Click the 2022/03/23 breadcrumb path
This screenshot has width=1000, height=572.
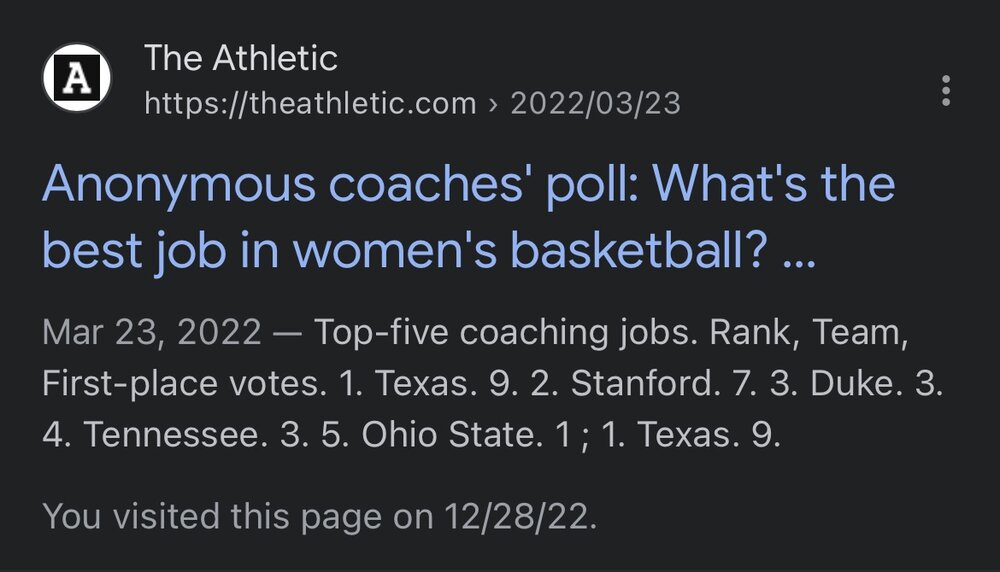pos(595,103)
